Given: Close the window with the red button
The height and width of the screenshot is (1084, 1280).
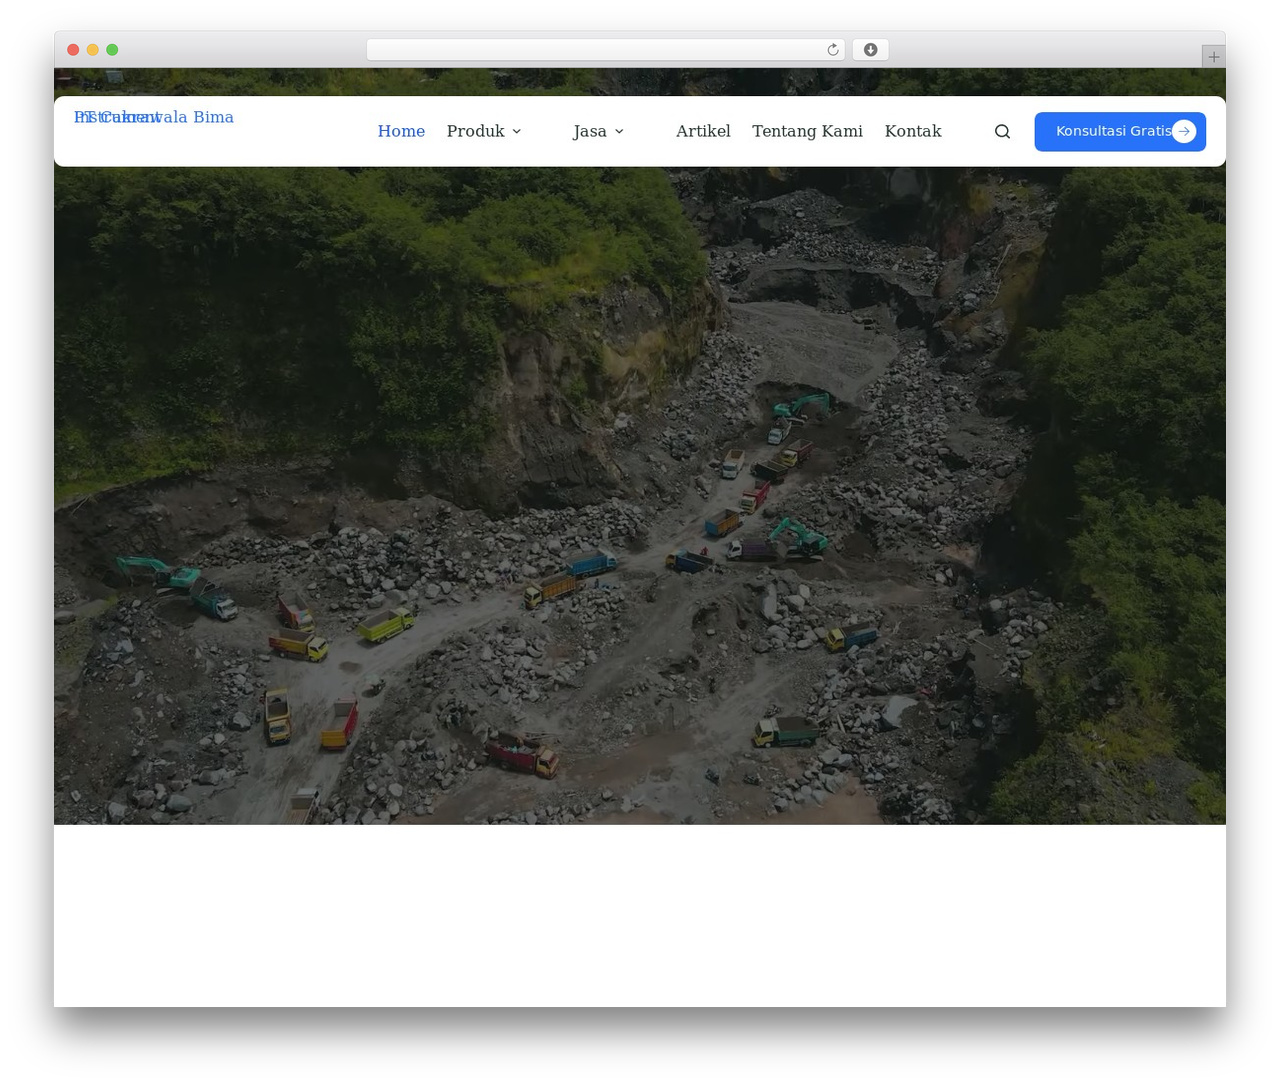Looking at the screenshot, I should pyautogui.click(x=73, y=50).
